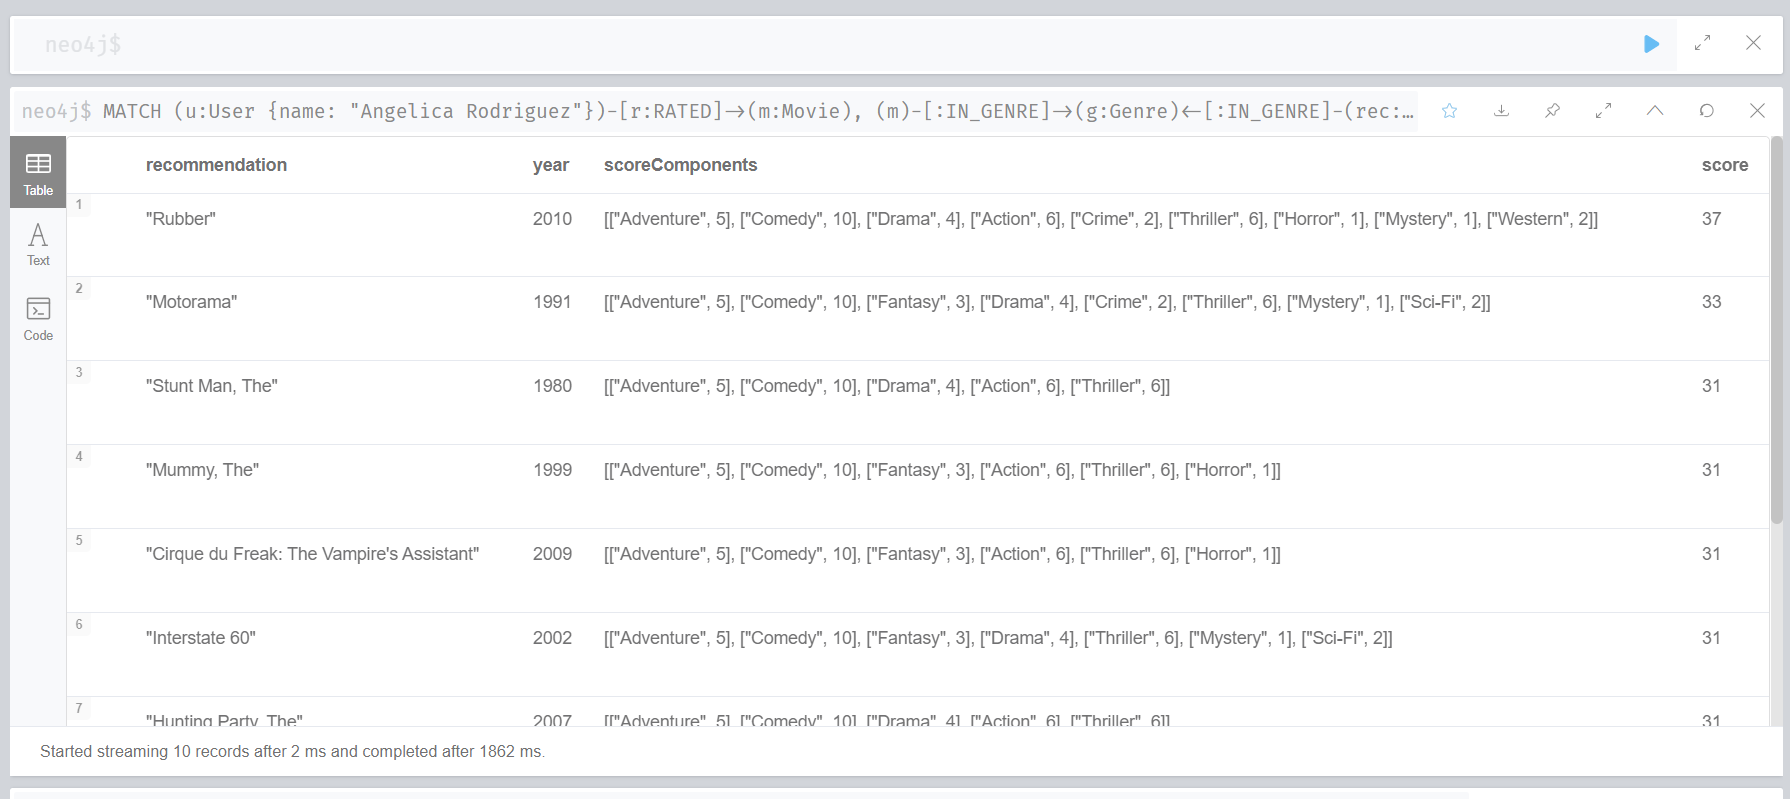The image size is (1790, 799).
Task: Click the score column header
Action: [x=1724, y=165]
